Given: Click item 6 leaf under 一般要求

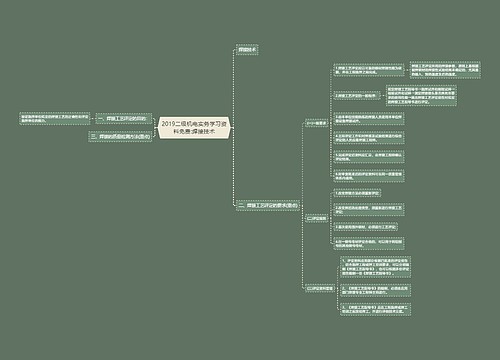Looking at the screenshot, I should [369, 176].
